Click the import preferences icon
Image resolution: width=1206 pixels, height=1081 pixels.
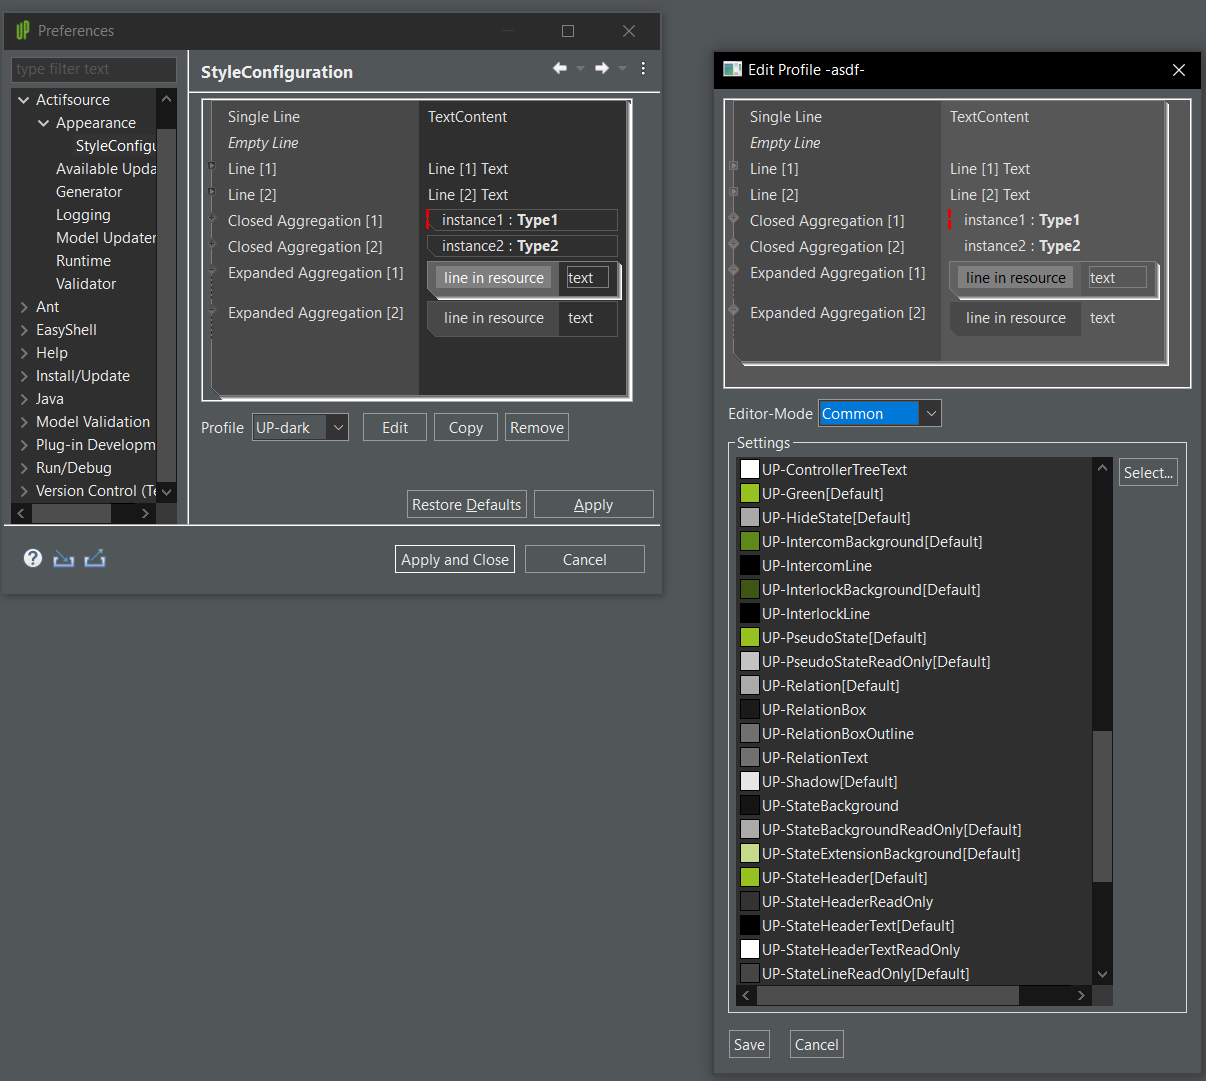[64, 558]
